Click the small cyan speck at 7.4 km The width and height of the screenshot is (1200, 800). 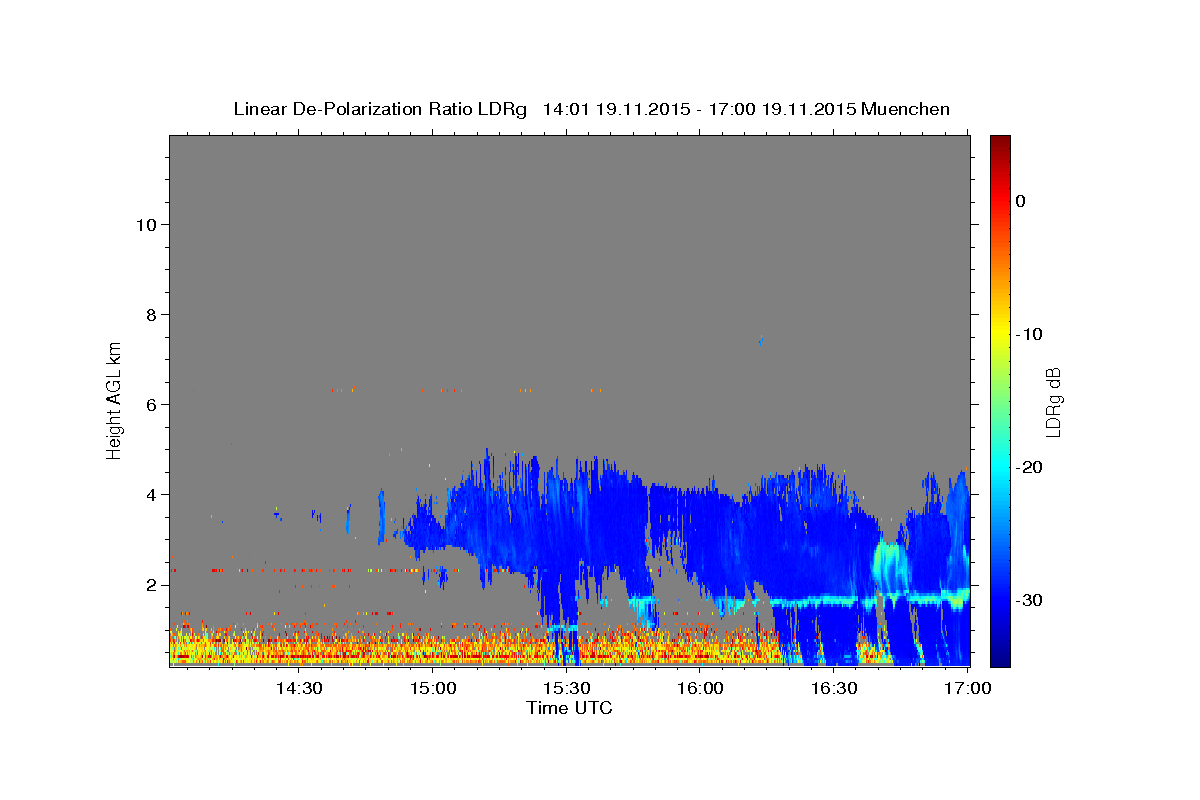761,341
